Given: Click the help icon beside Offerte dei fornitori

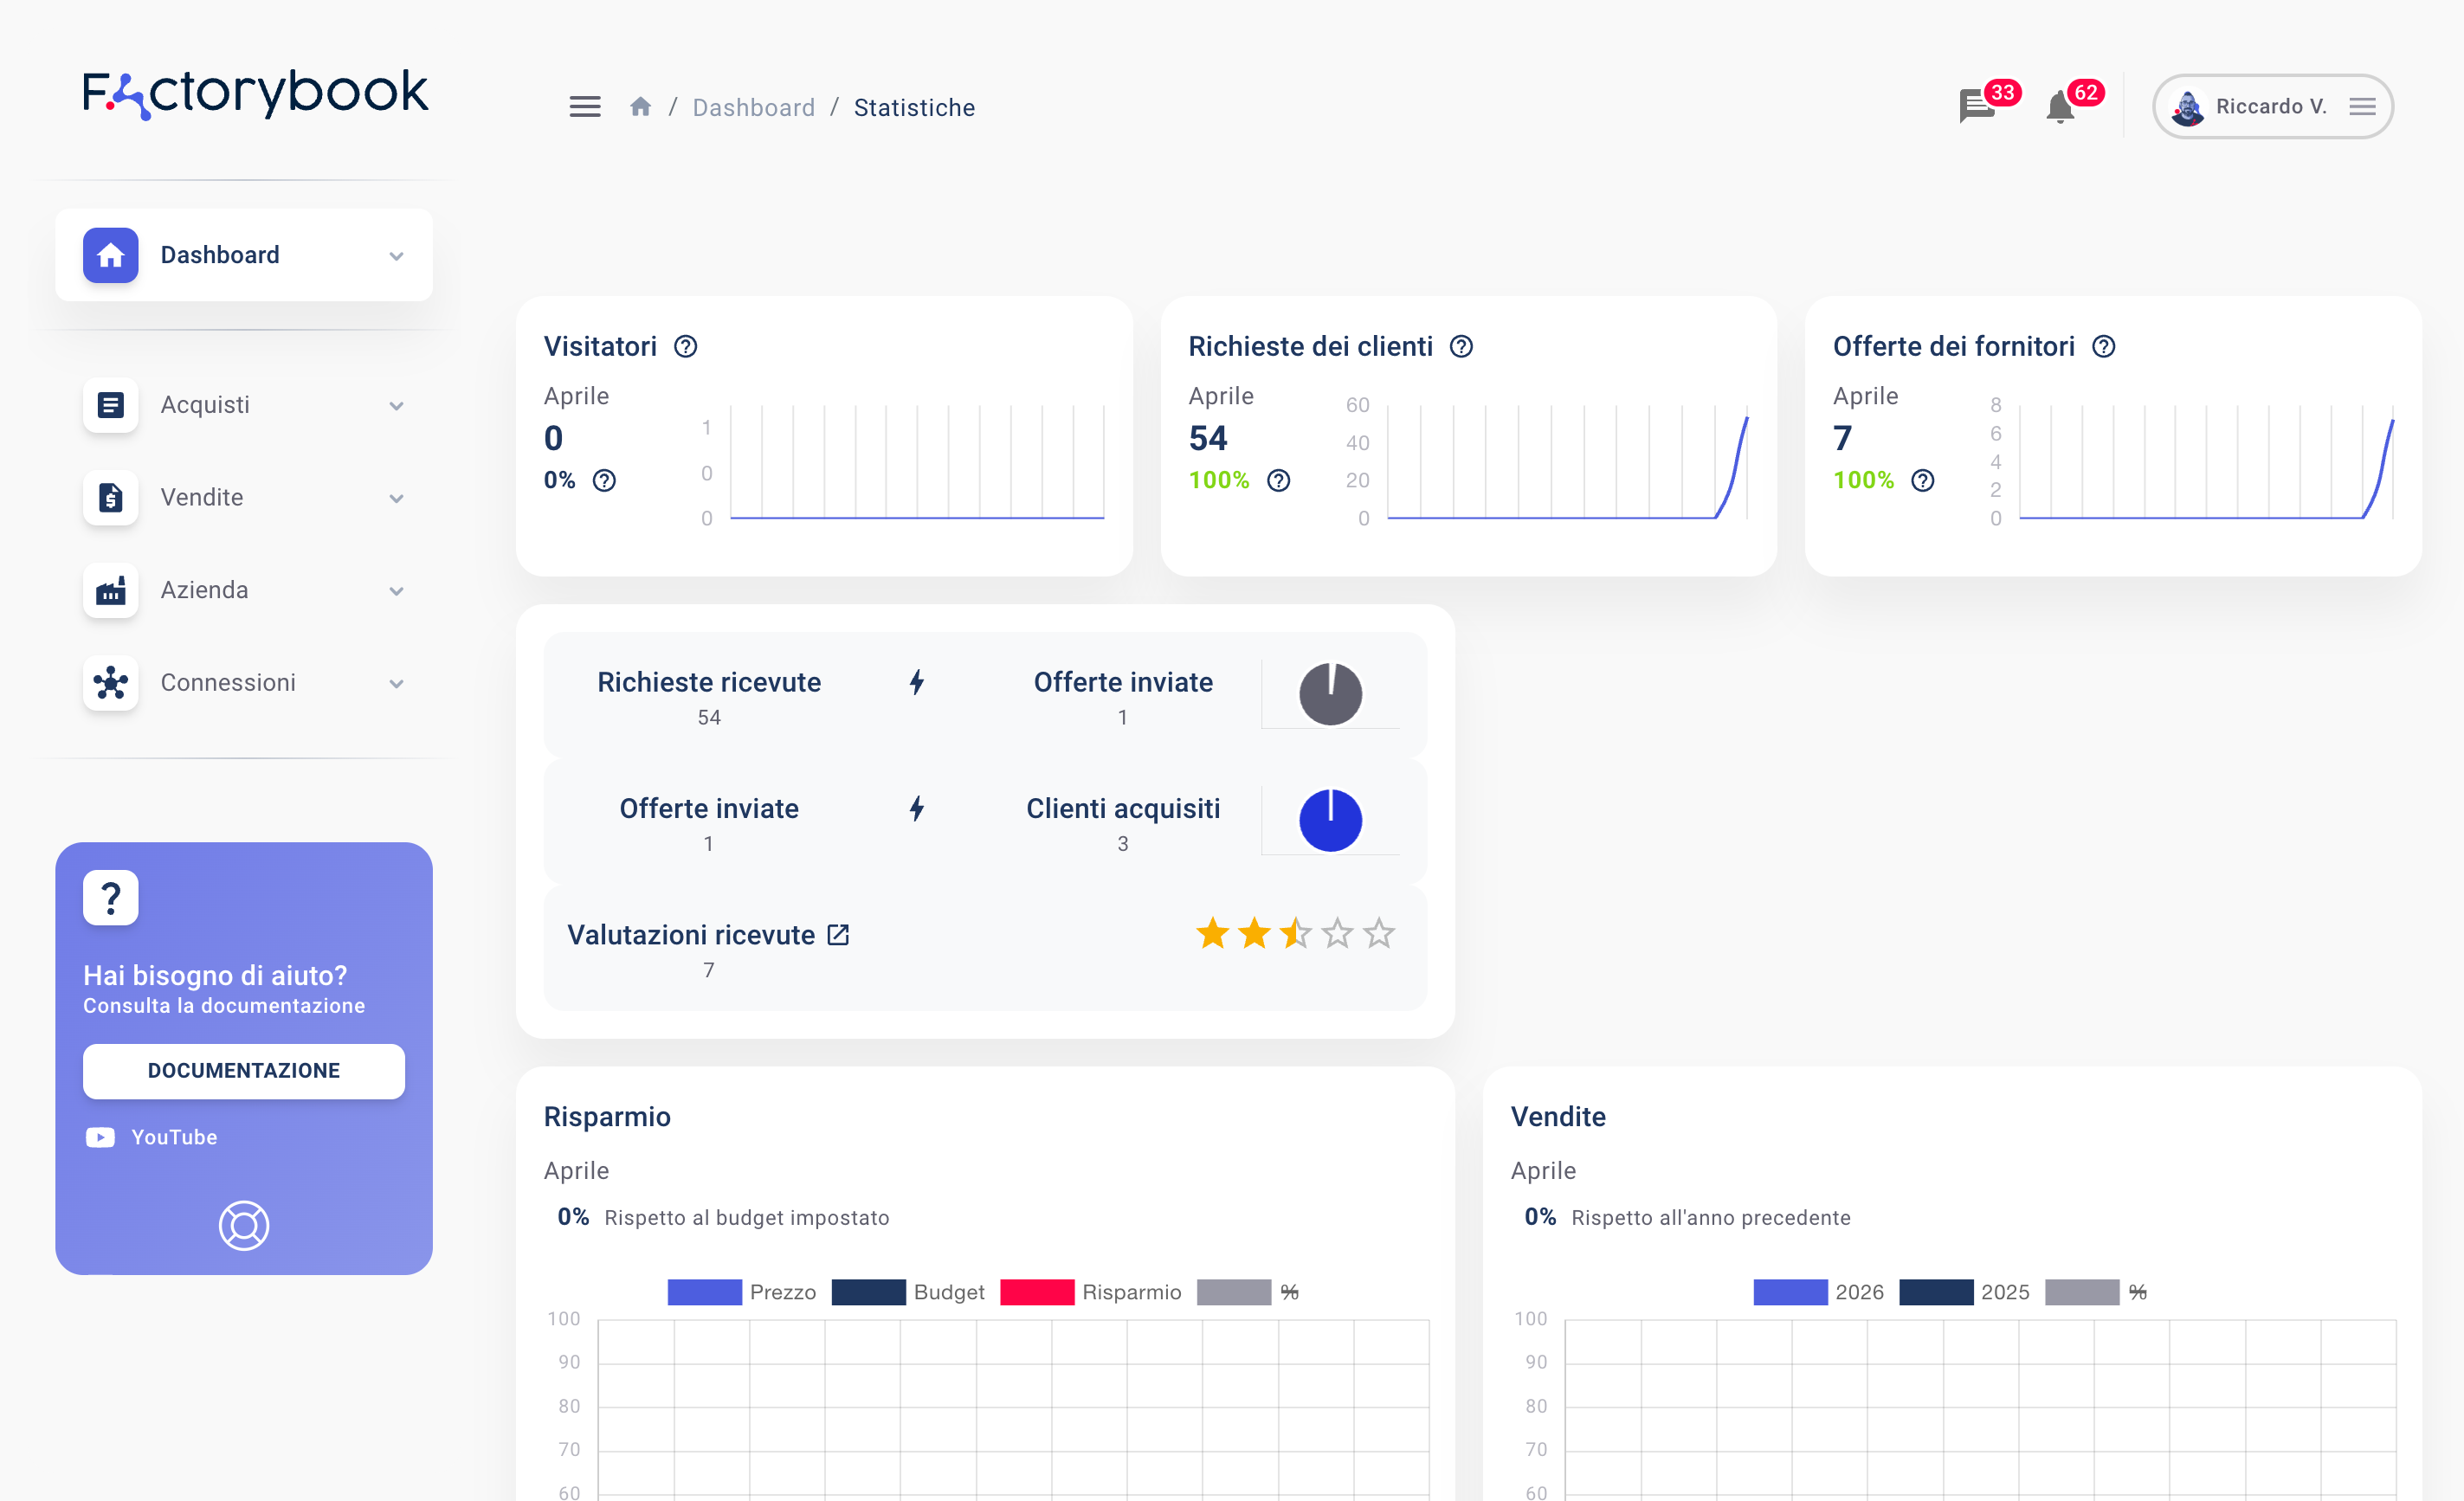Looking at the screenshot, I should (2104, 347).
